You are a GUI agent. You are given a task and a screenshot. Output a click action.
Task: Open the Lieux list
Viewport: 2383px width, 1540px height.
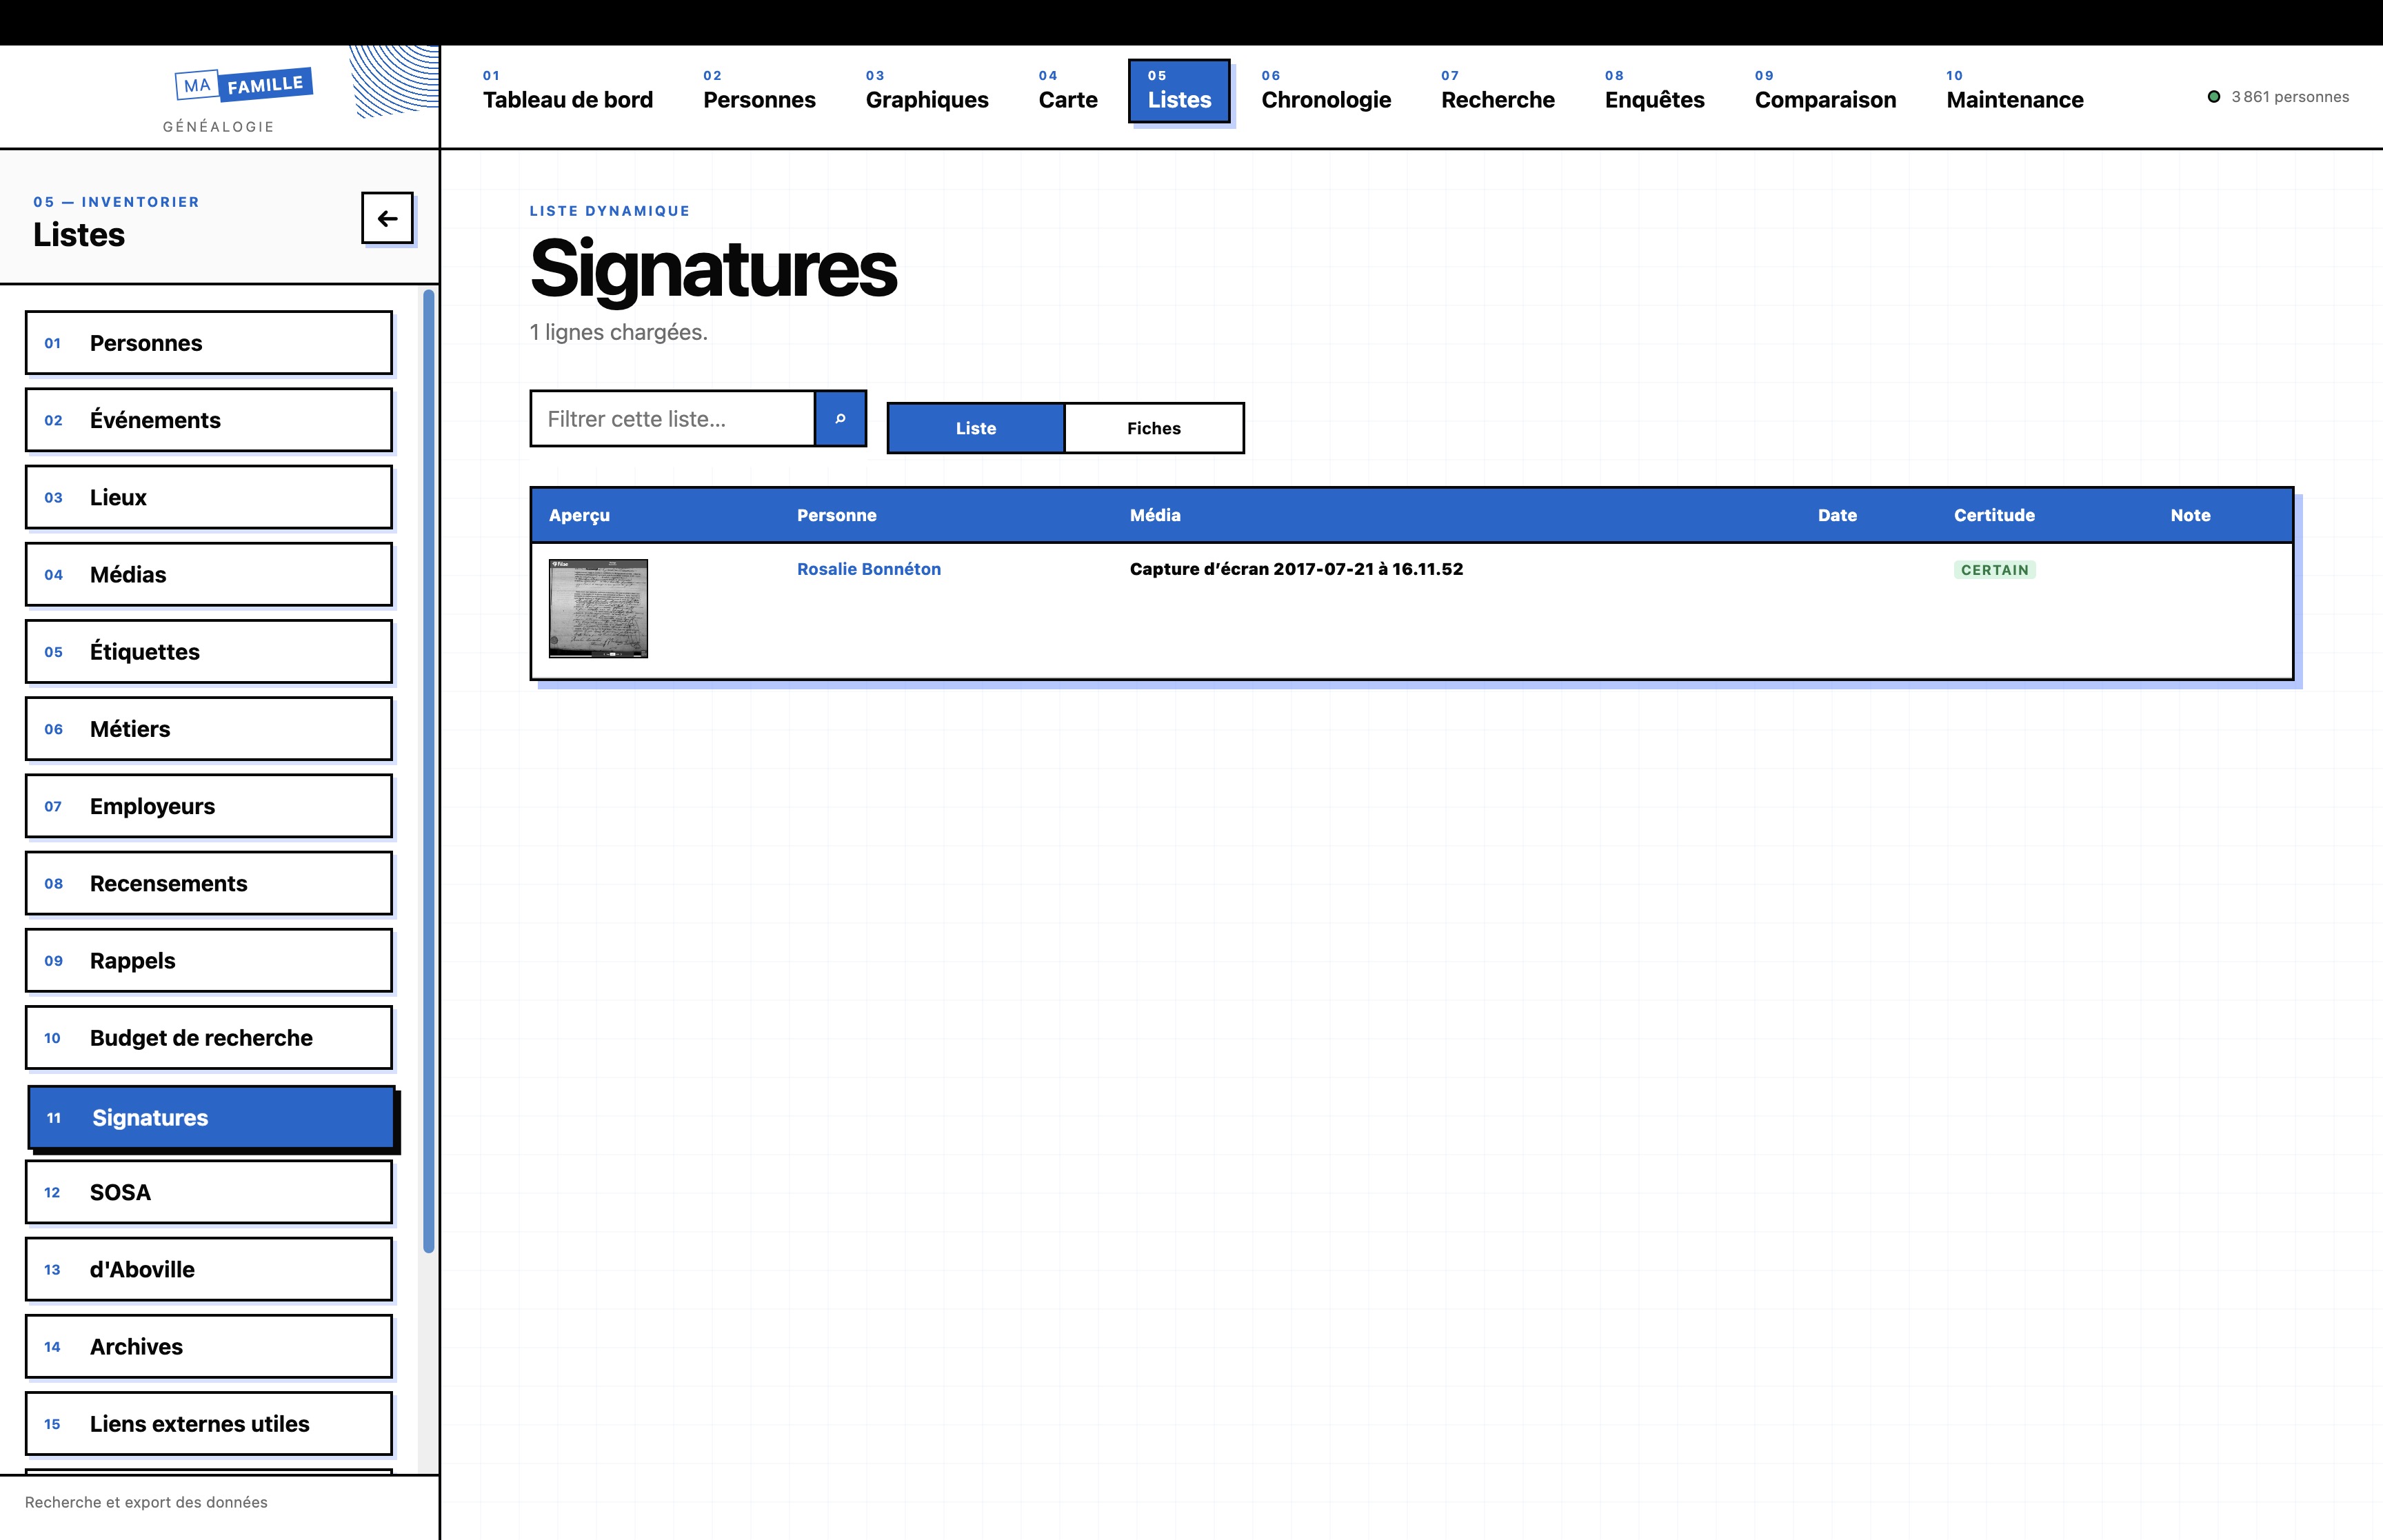point(209,497)
